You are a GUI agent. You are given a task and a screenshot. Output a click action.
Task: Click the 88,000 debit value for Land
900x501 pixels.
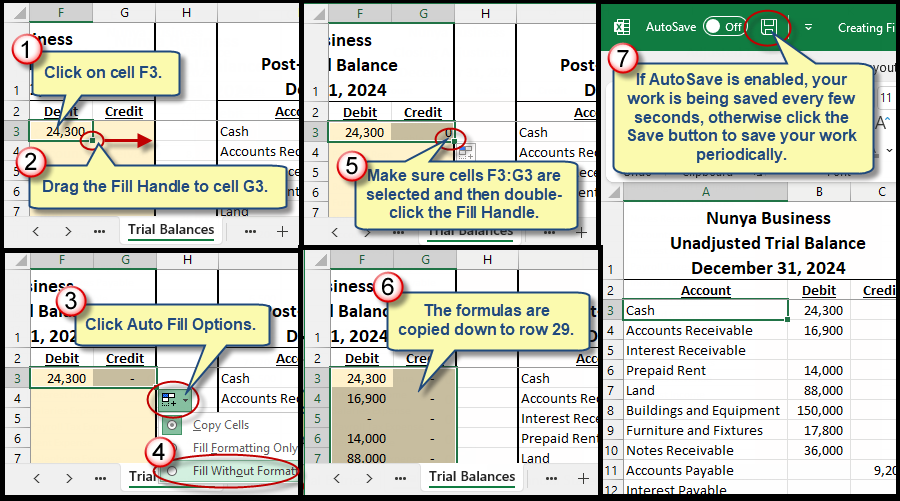pyautogui.click(x=819, y=391)
